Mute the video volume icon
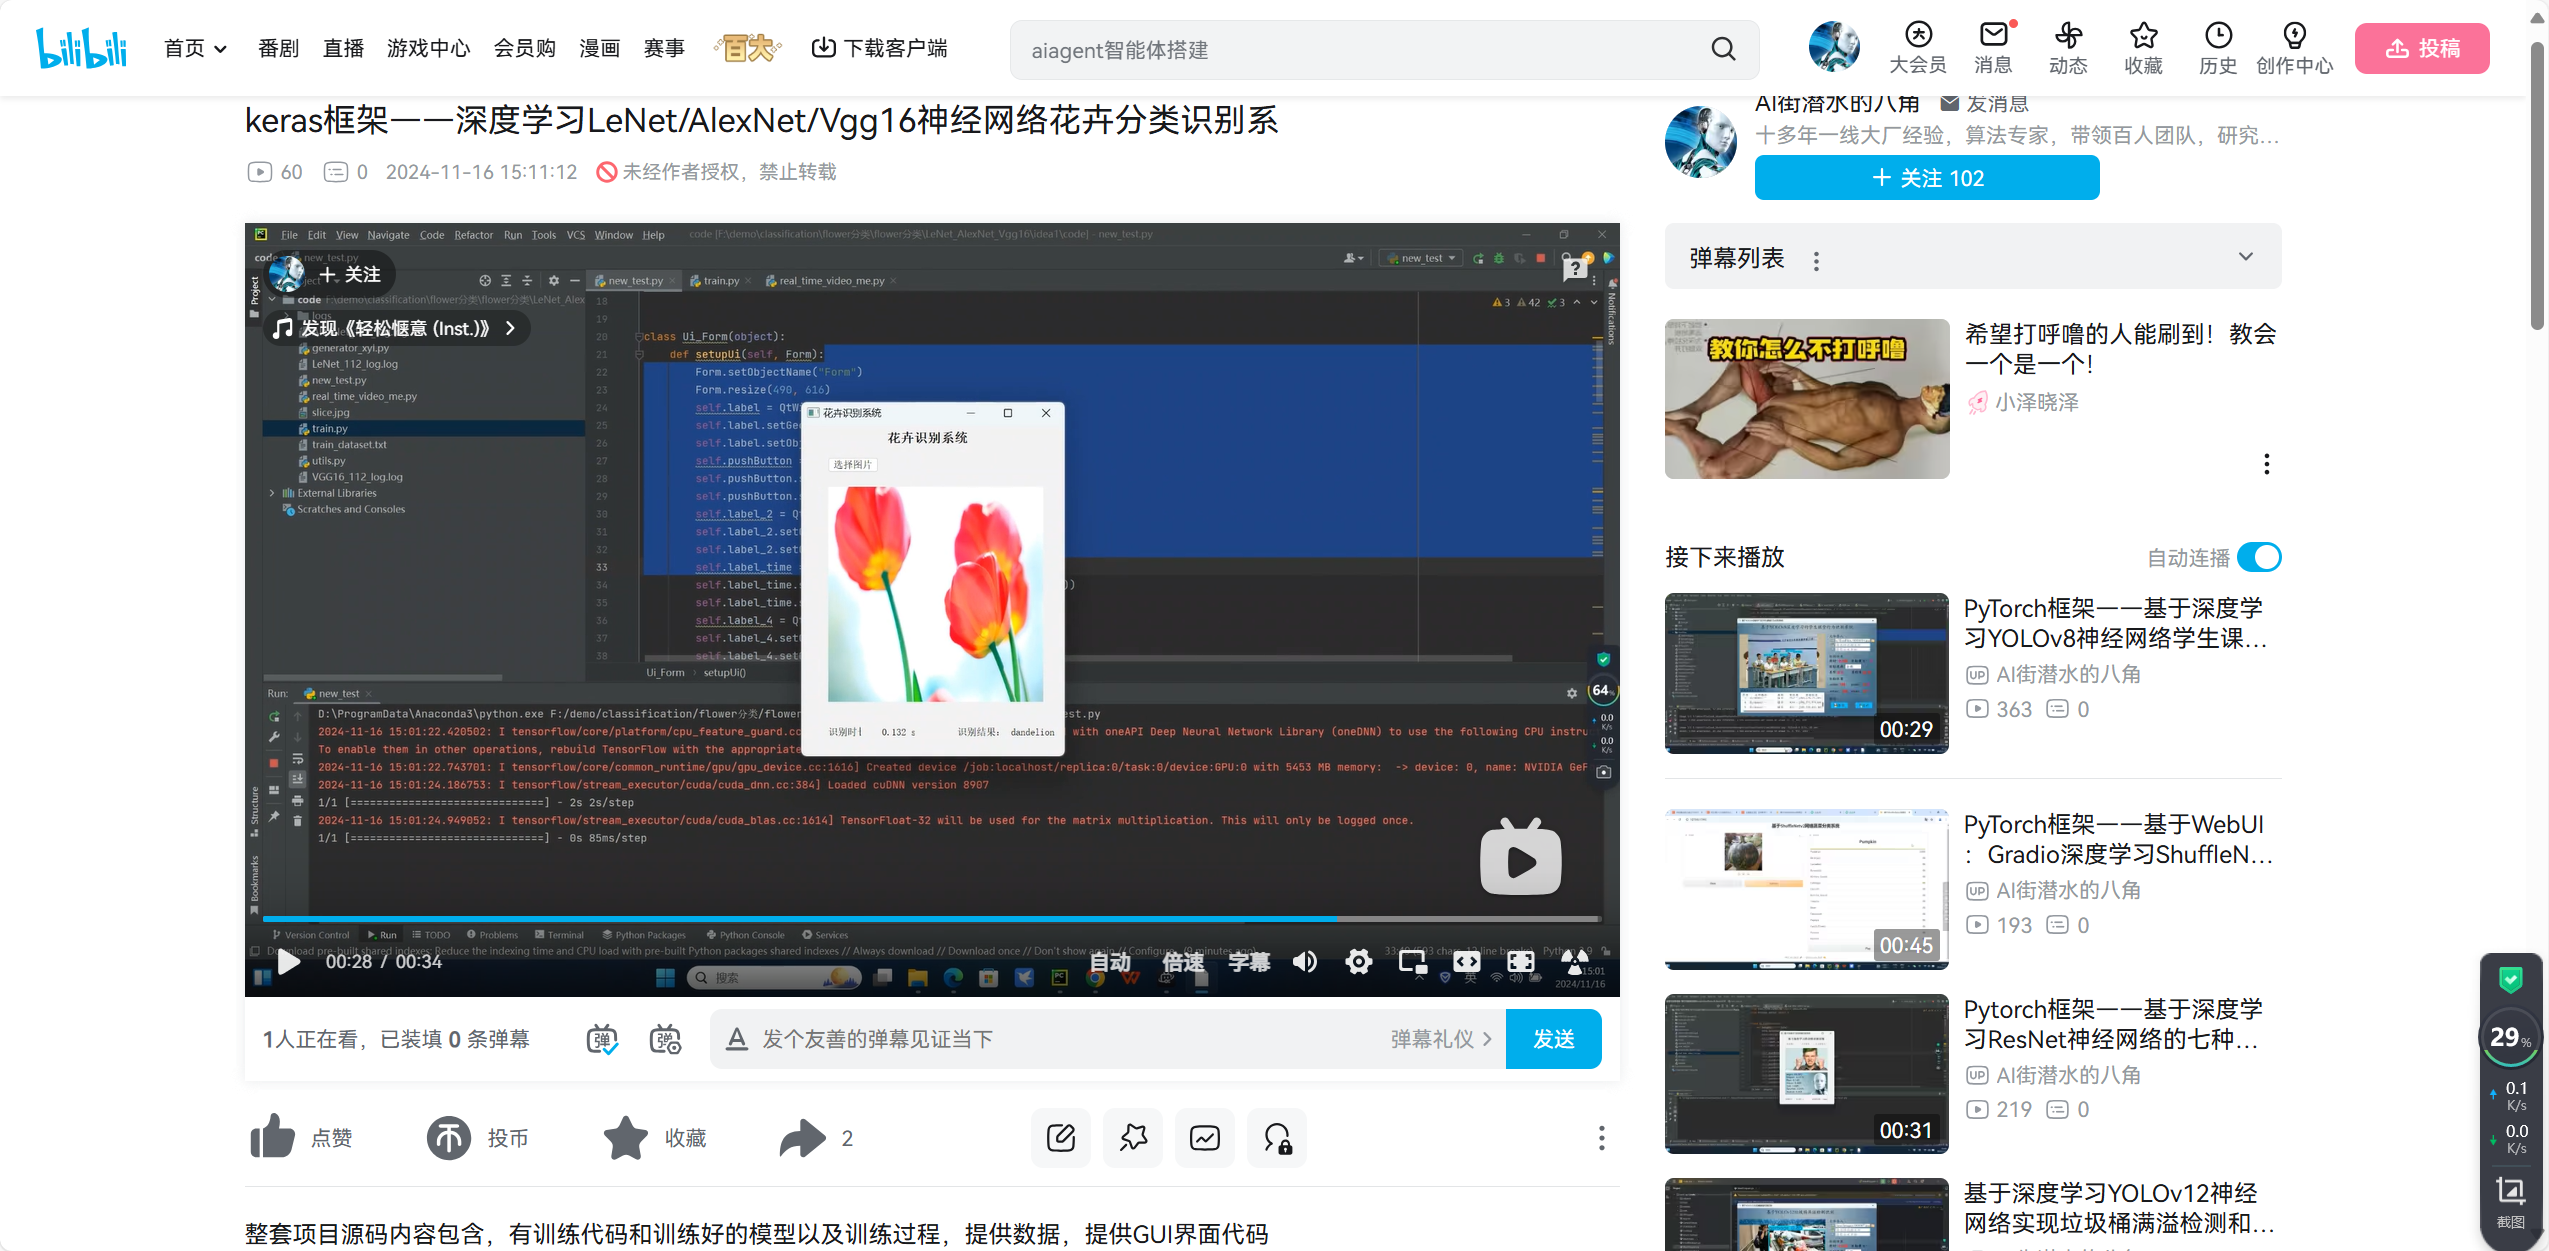 [1304, 961]
